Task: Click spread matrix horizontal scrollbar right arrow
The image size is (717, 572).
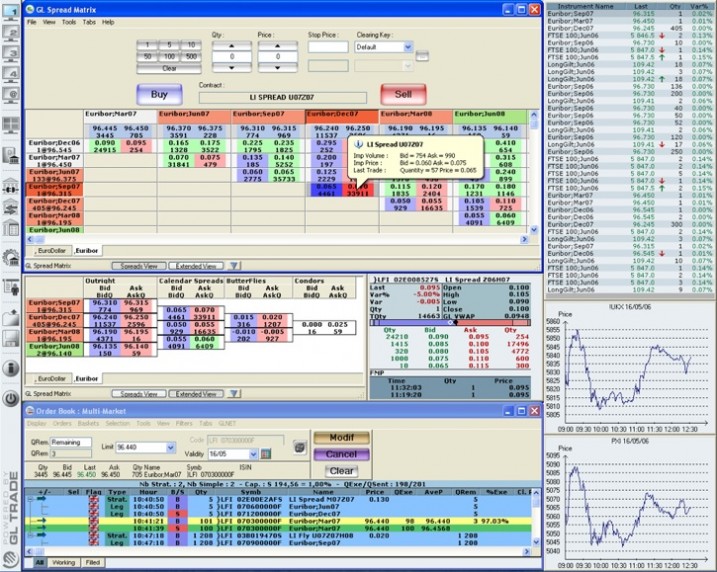Action: (524, 239)
